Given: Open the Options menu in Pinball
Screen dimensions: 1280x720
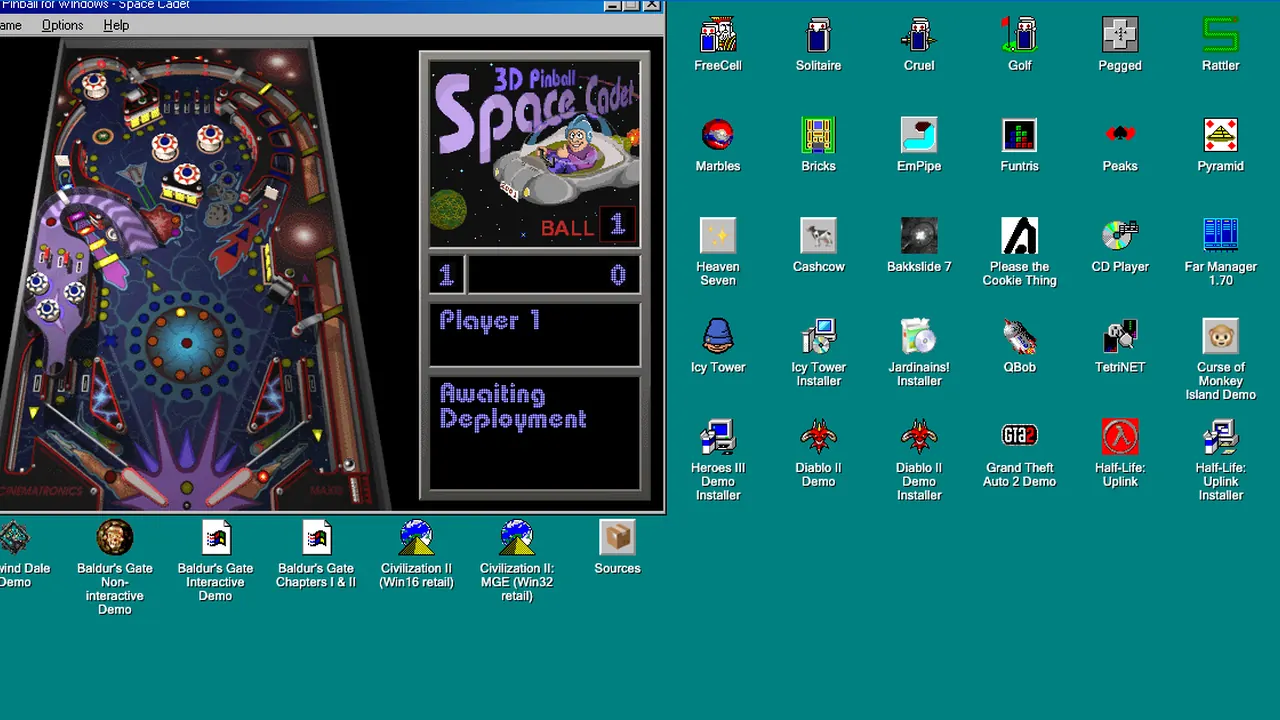Looking at the screenshot, I should [x=62, y=25].
